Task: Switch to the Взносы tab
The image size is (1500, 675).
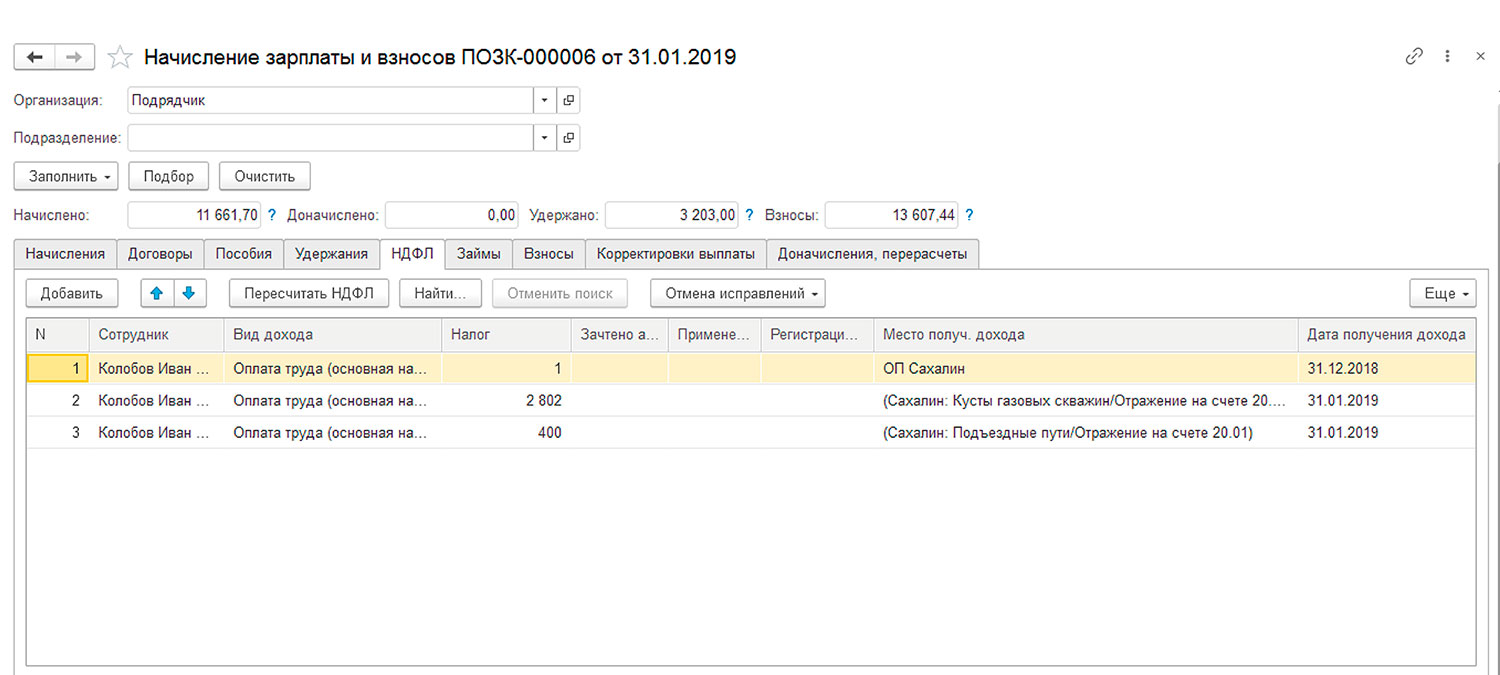Action: tap(549, 254)
